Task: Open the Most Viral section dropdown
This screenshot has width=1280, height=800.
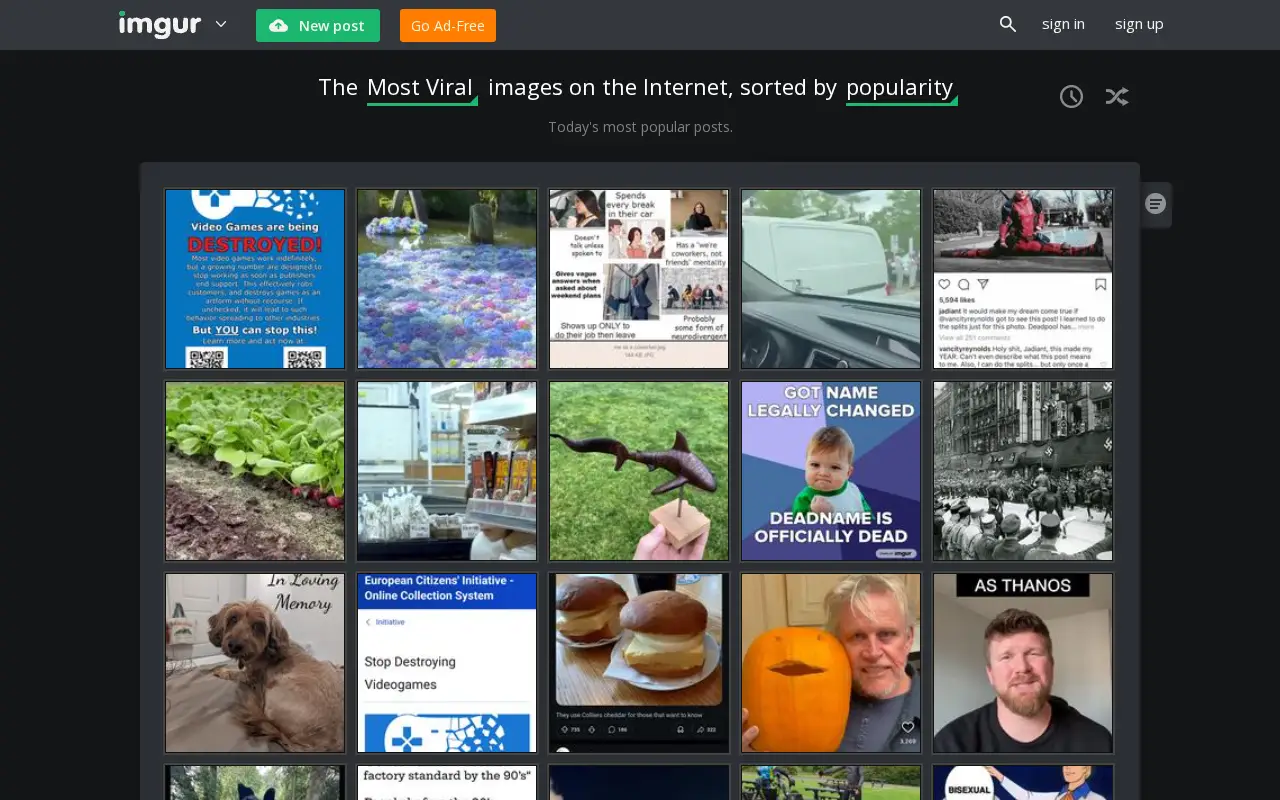Action: [x=421, y=88]
